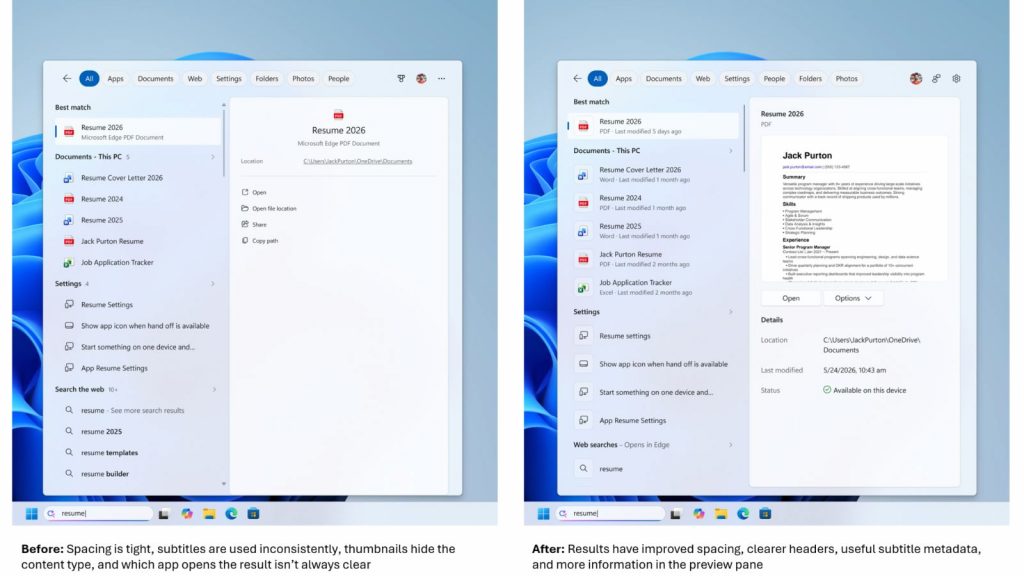Open the ellipsis more-options menu in Before panel
The height and width of the screenshot is (576, 1024).
[441, 78]
